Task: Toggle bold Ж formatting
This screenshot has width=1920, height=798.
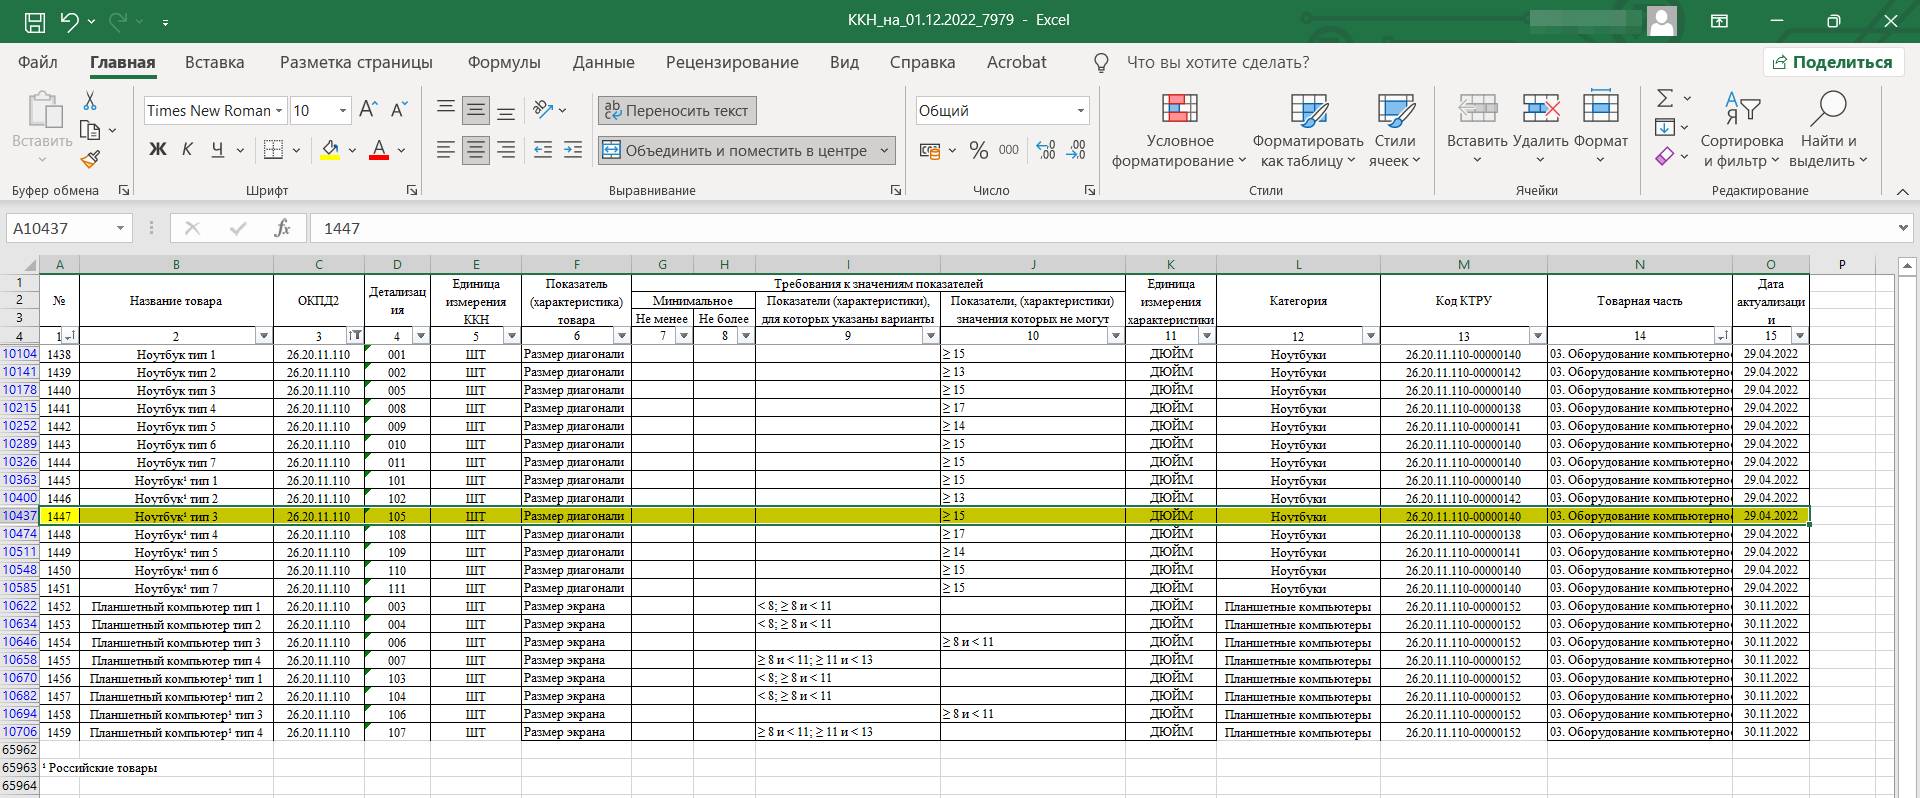Action: [x=157, y=151]
